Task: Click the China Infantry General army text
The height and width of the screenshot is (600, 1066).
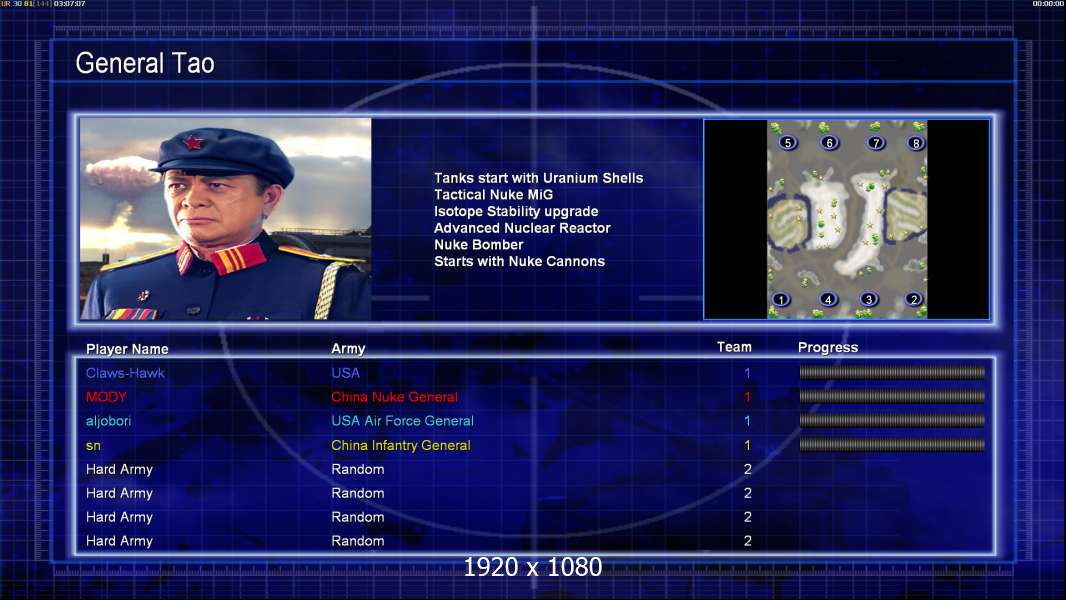Action: pyautogui.click(x=400, y=446)
